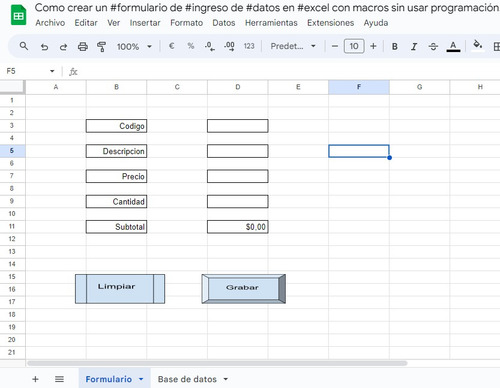Click the Precio input cell D7
Image resolution: width=500 pixels, height=388 pixels.
(x=237, y=176)
